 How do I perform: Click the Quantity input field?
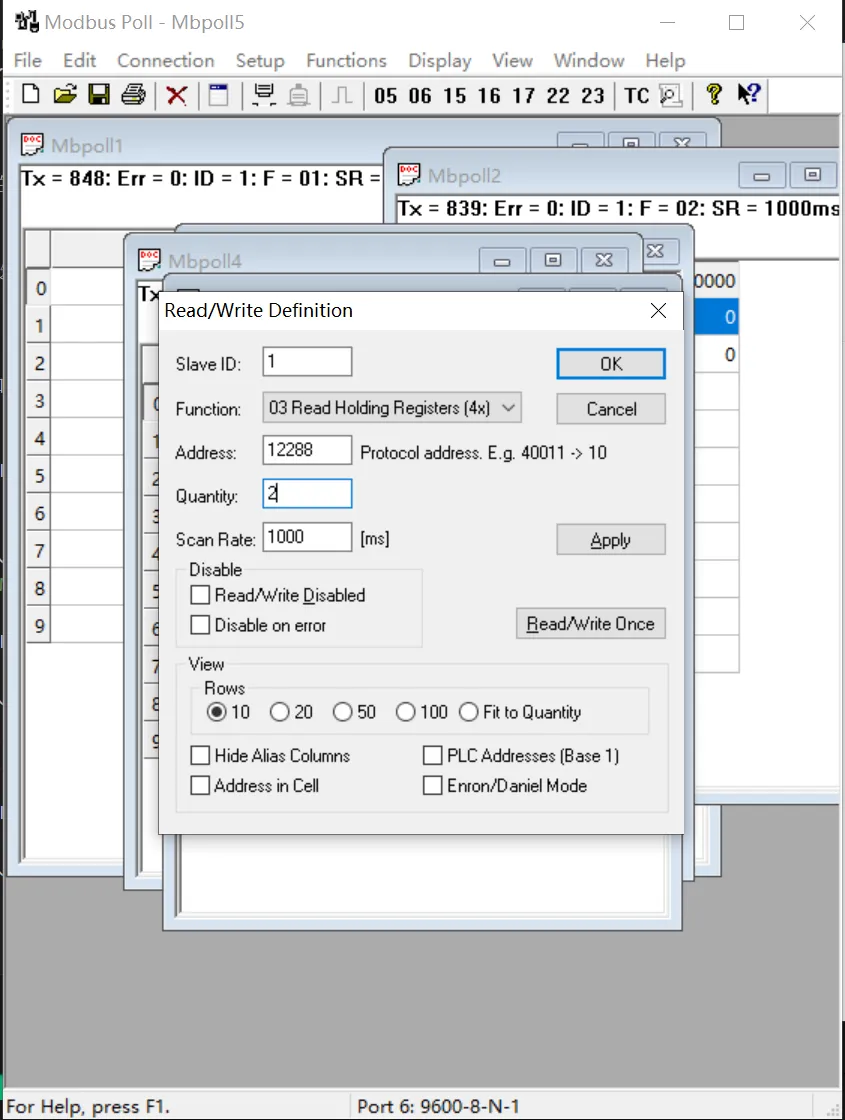pyautogui.click(x=307, y=494)
